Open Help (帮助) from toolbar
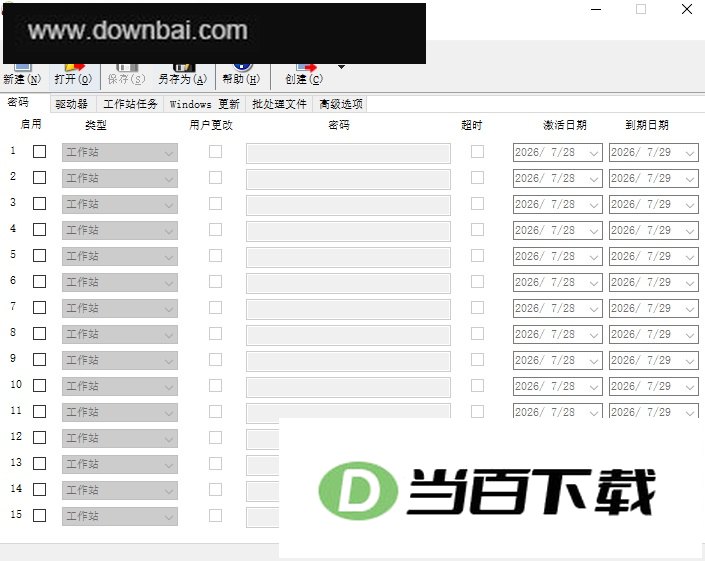This screenshot has width=705, height=561. [x=241, y=76]
